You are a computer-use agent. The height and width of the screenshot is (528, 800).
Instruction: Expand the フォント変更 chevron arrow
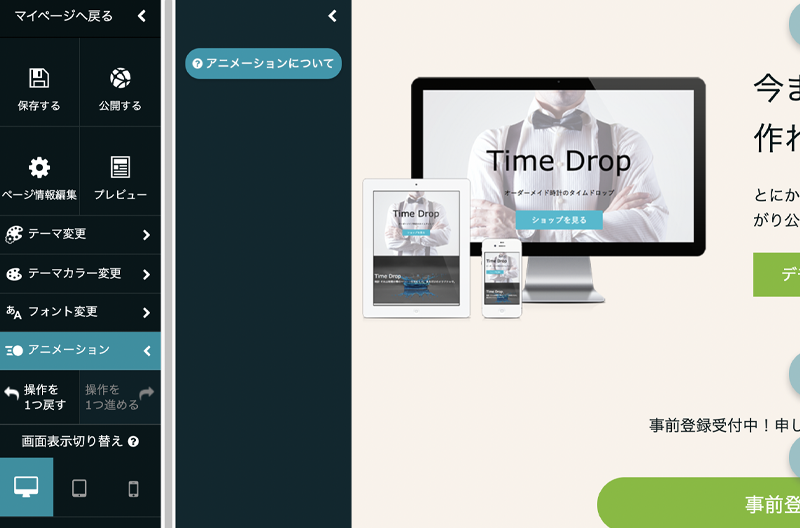pos(146,312)
